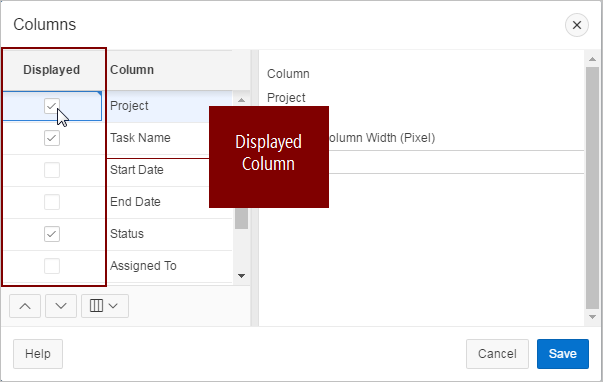Check the Displayed checkbox for Start Date
This screenshot has width=603, height=382.
point(52,170)
